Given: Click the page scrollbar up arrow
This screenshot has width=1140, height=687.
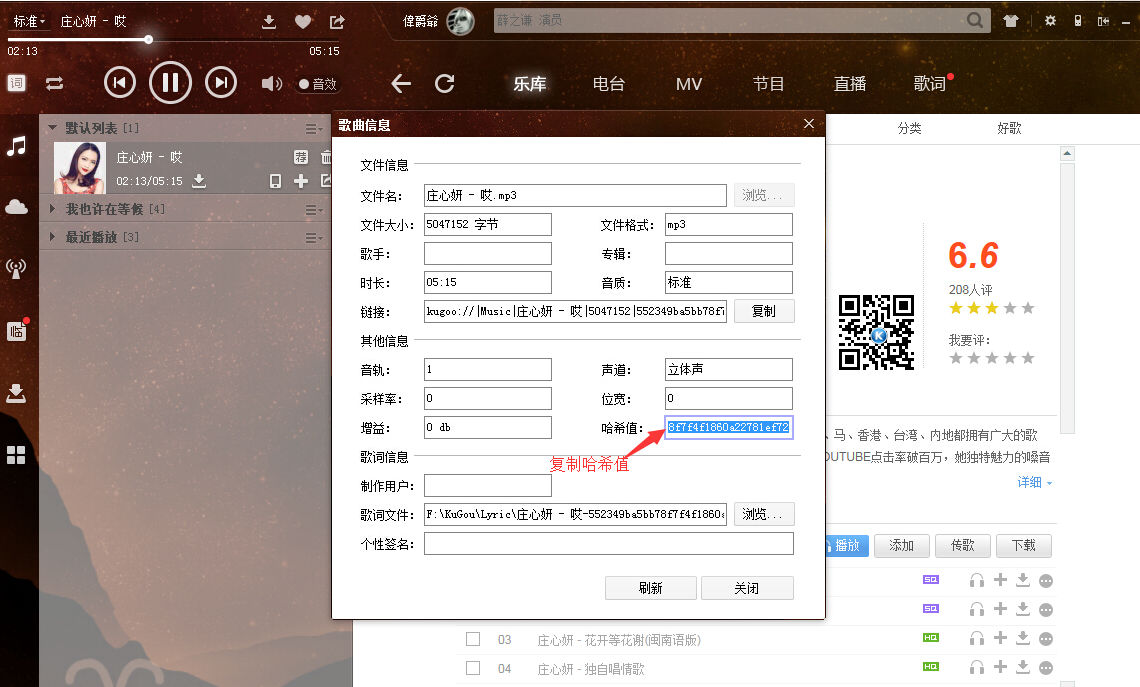Looking at the screenshot, I should click(x=1067, y=153).
